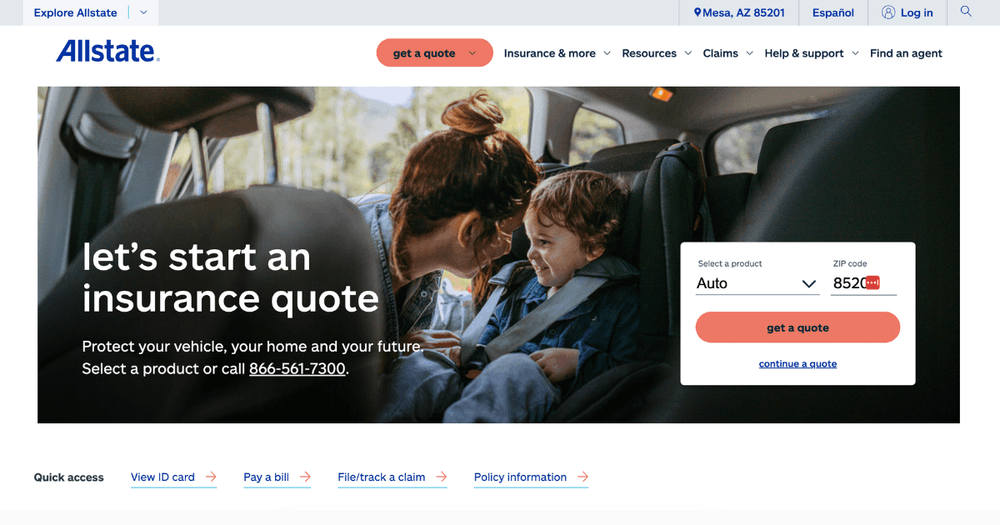Click the location pin icon beside Mesa, AZ
Screen dimensions: 1000x525
697,12
